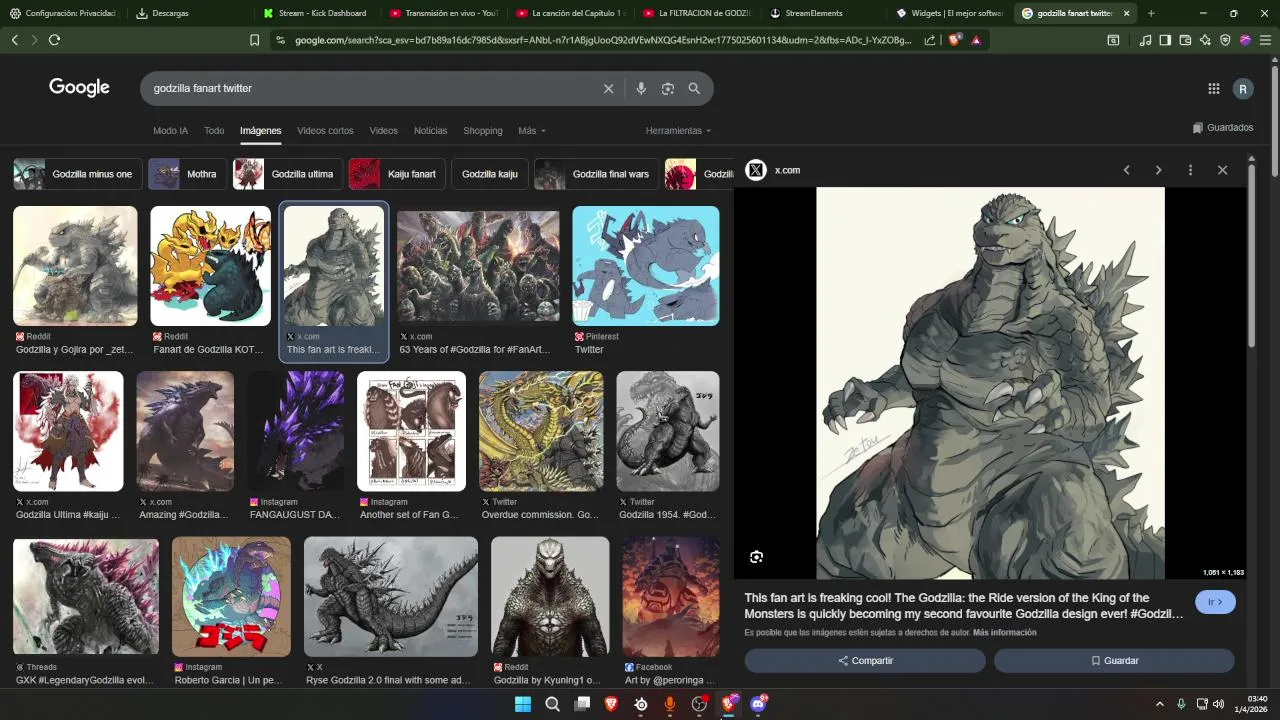Open Windows Start menu
Screen dimensions: 1280x720
pyautogui.click(x=523, y=704)
